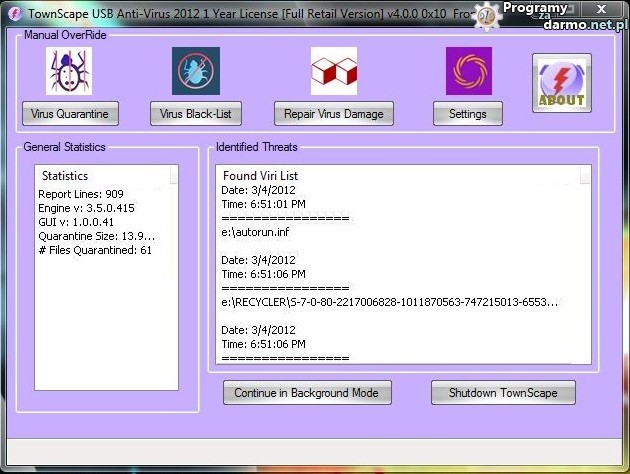Viewport: 630px width, 474px height.
Task: Click the spider Virus Quarantine icon
Action: click(69, 71)
